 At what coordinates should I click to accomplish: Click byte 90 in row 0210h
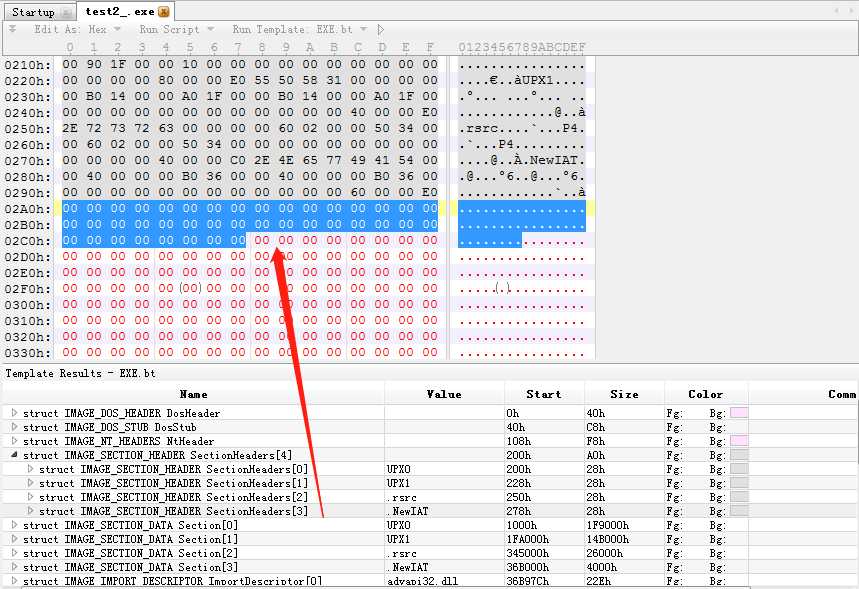pyautogui.click(x=94, y=65)
